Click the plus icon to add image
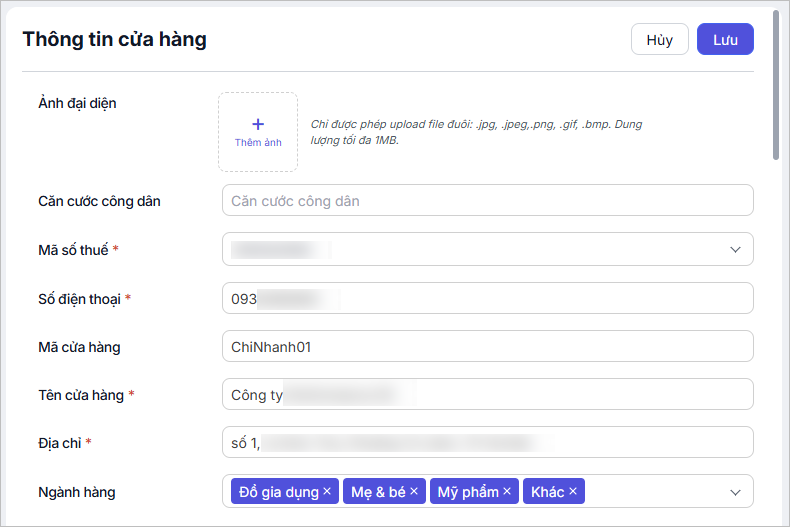 [x=258, y=124]
